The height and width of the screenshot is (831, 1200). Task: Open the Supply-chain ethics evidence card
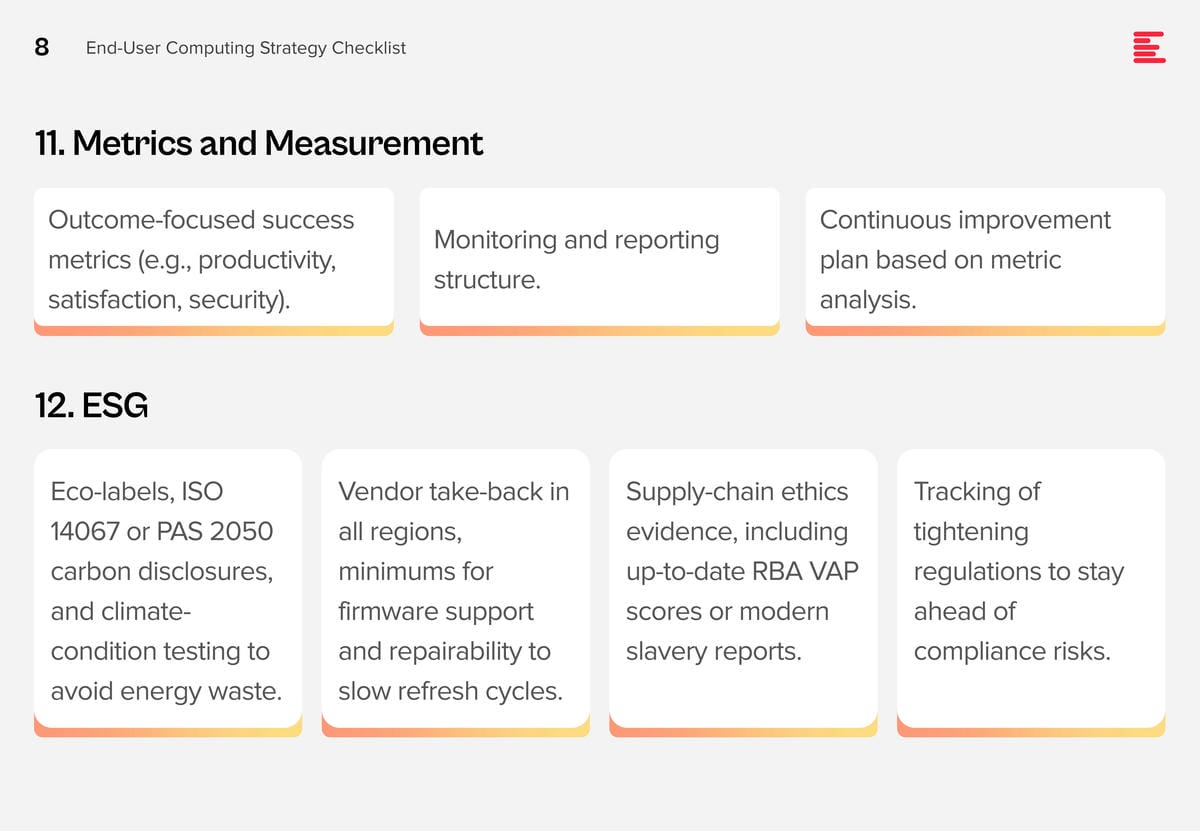click(743, 588)
